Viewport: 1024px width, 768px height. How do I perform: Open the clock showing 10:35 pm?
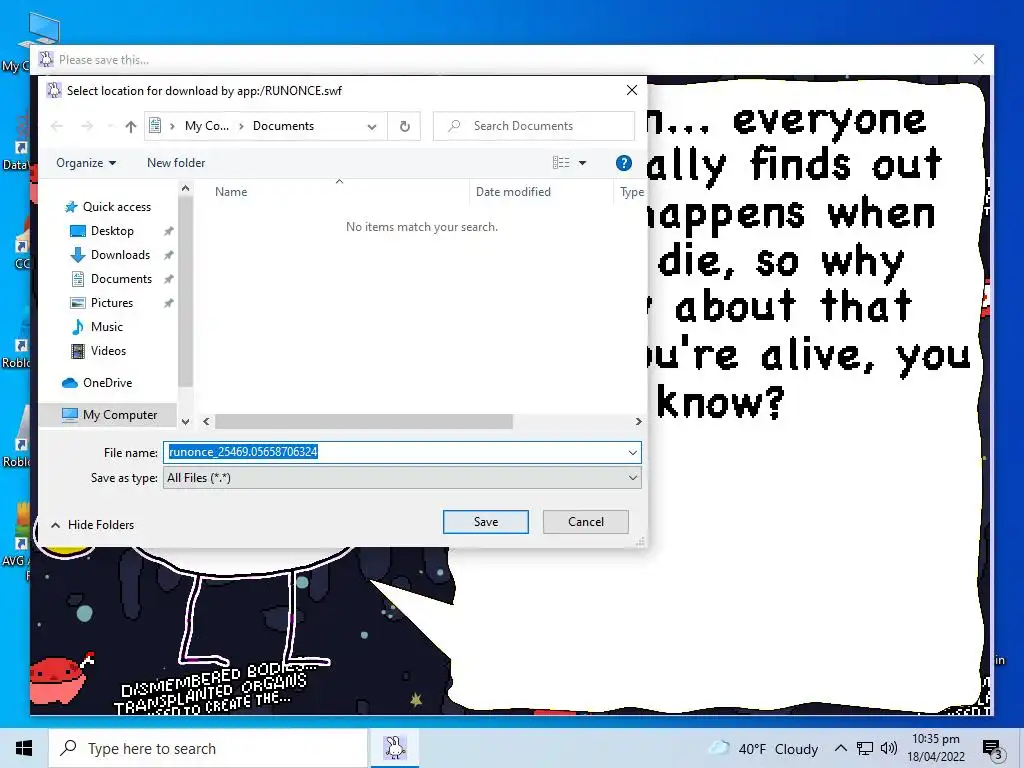936,748
